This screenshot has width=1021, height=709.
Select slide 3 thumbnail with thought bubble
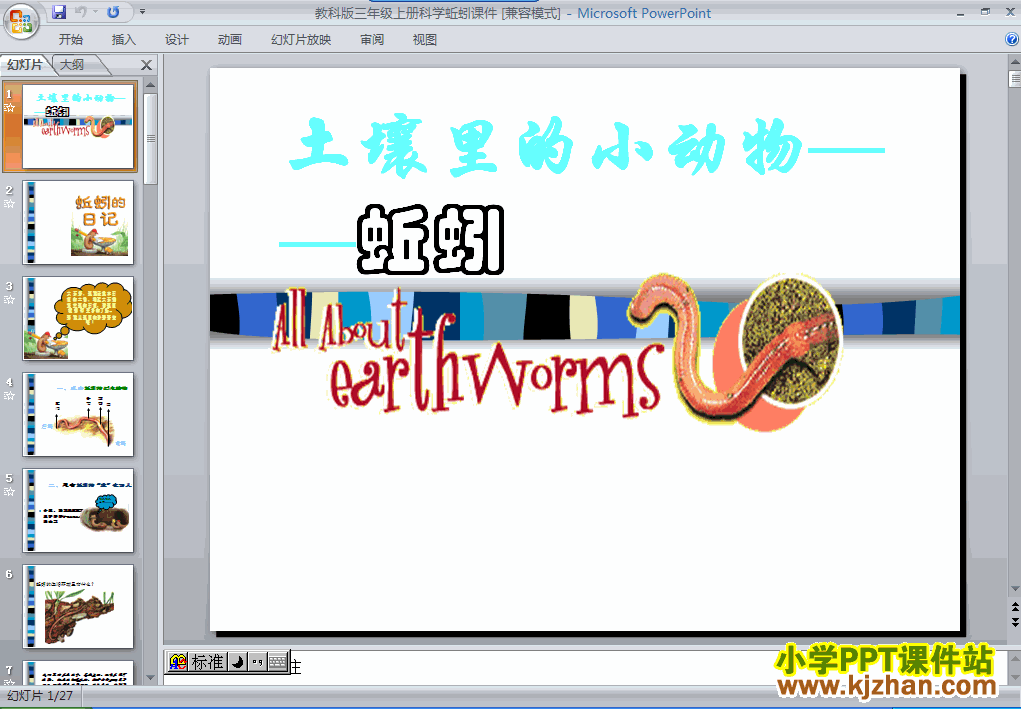point(78,318)
